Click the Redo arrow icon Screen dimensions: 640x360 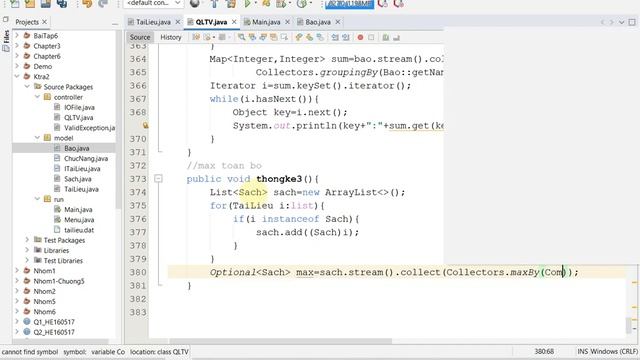(103, 4)
